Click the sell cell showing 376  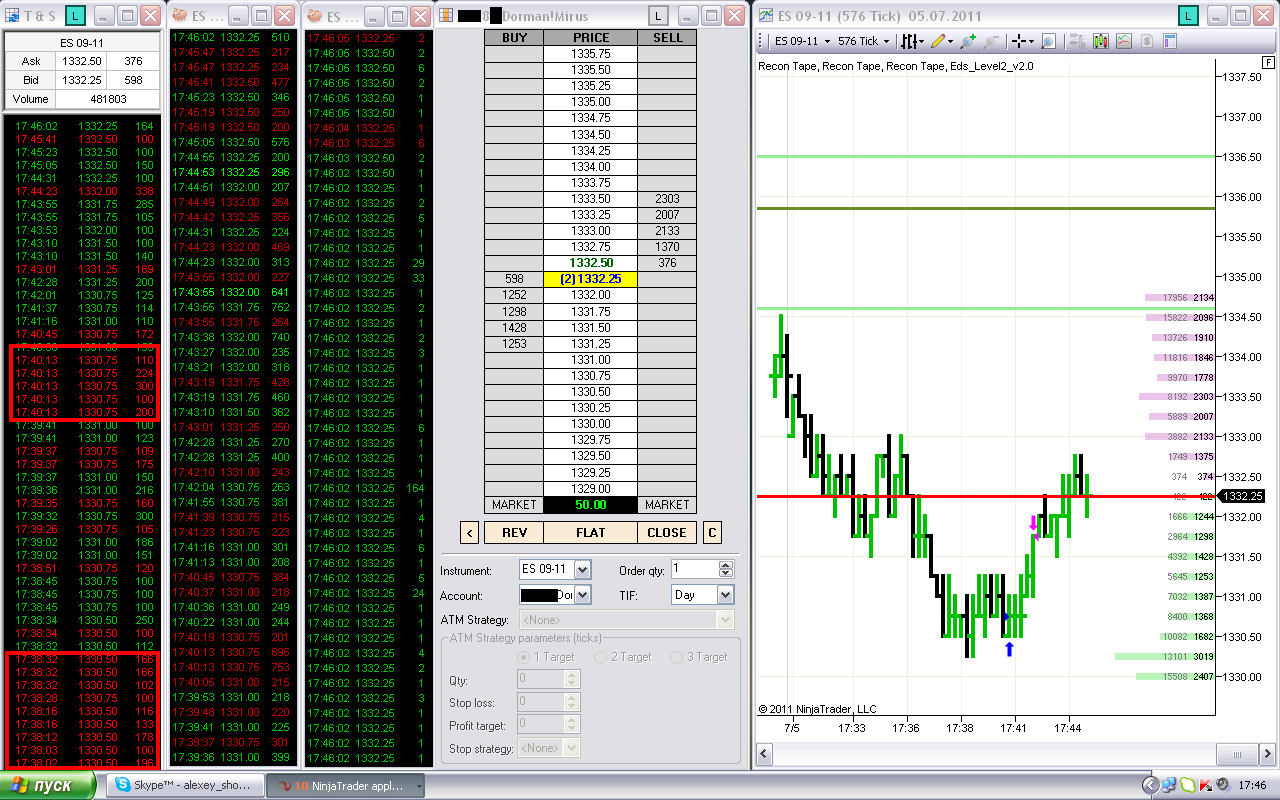click(667, 263)
